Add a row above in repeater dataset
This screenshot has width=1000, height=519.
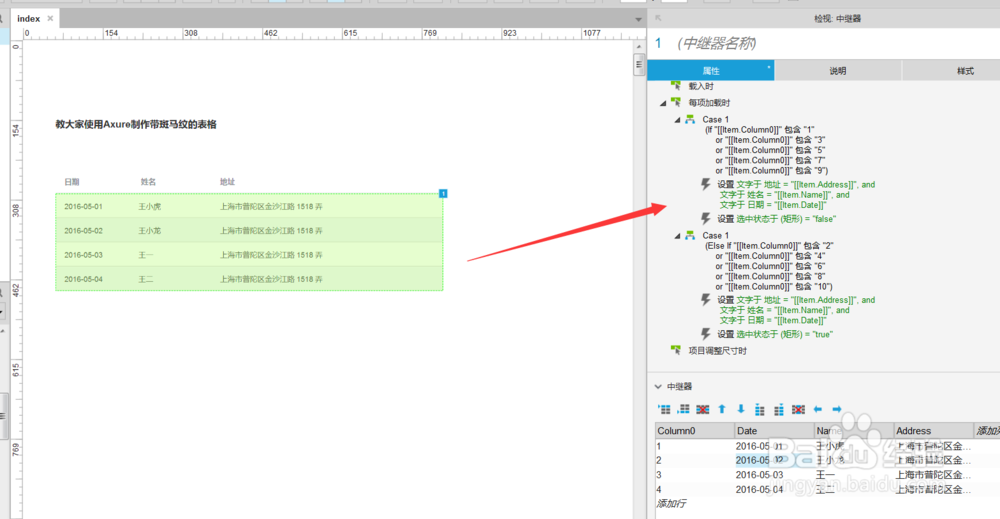(x=664, y=409)
